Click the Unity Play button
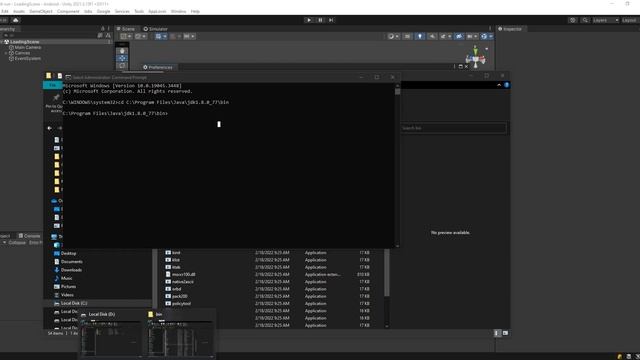Viewport: 640px width, 360px height. pos(309,20)
